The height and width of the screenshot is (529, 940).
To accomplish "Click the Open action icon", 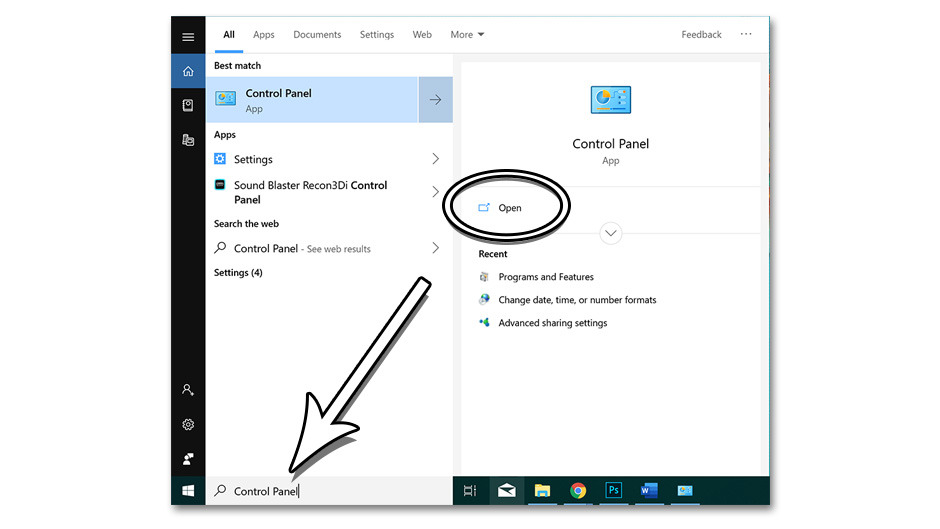I will [x=484, y=208].
